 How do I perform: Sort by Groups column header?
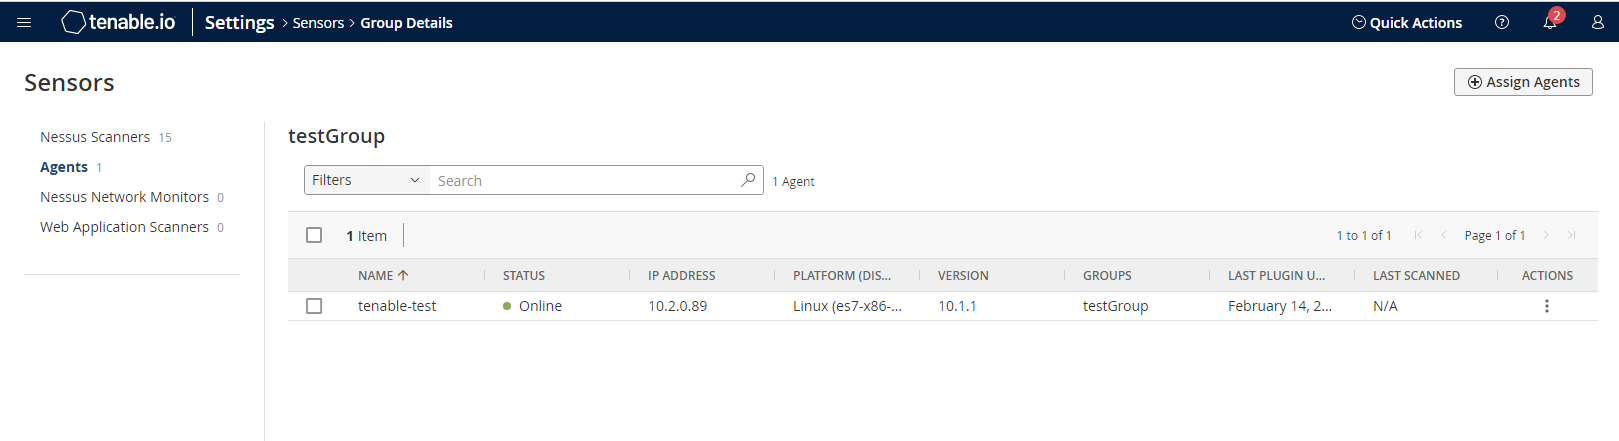coord(1107,275)
